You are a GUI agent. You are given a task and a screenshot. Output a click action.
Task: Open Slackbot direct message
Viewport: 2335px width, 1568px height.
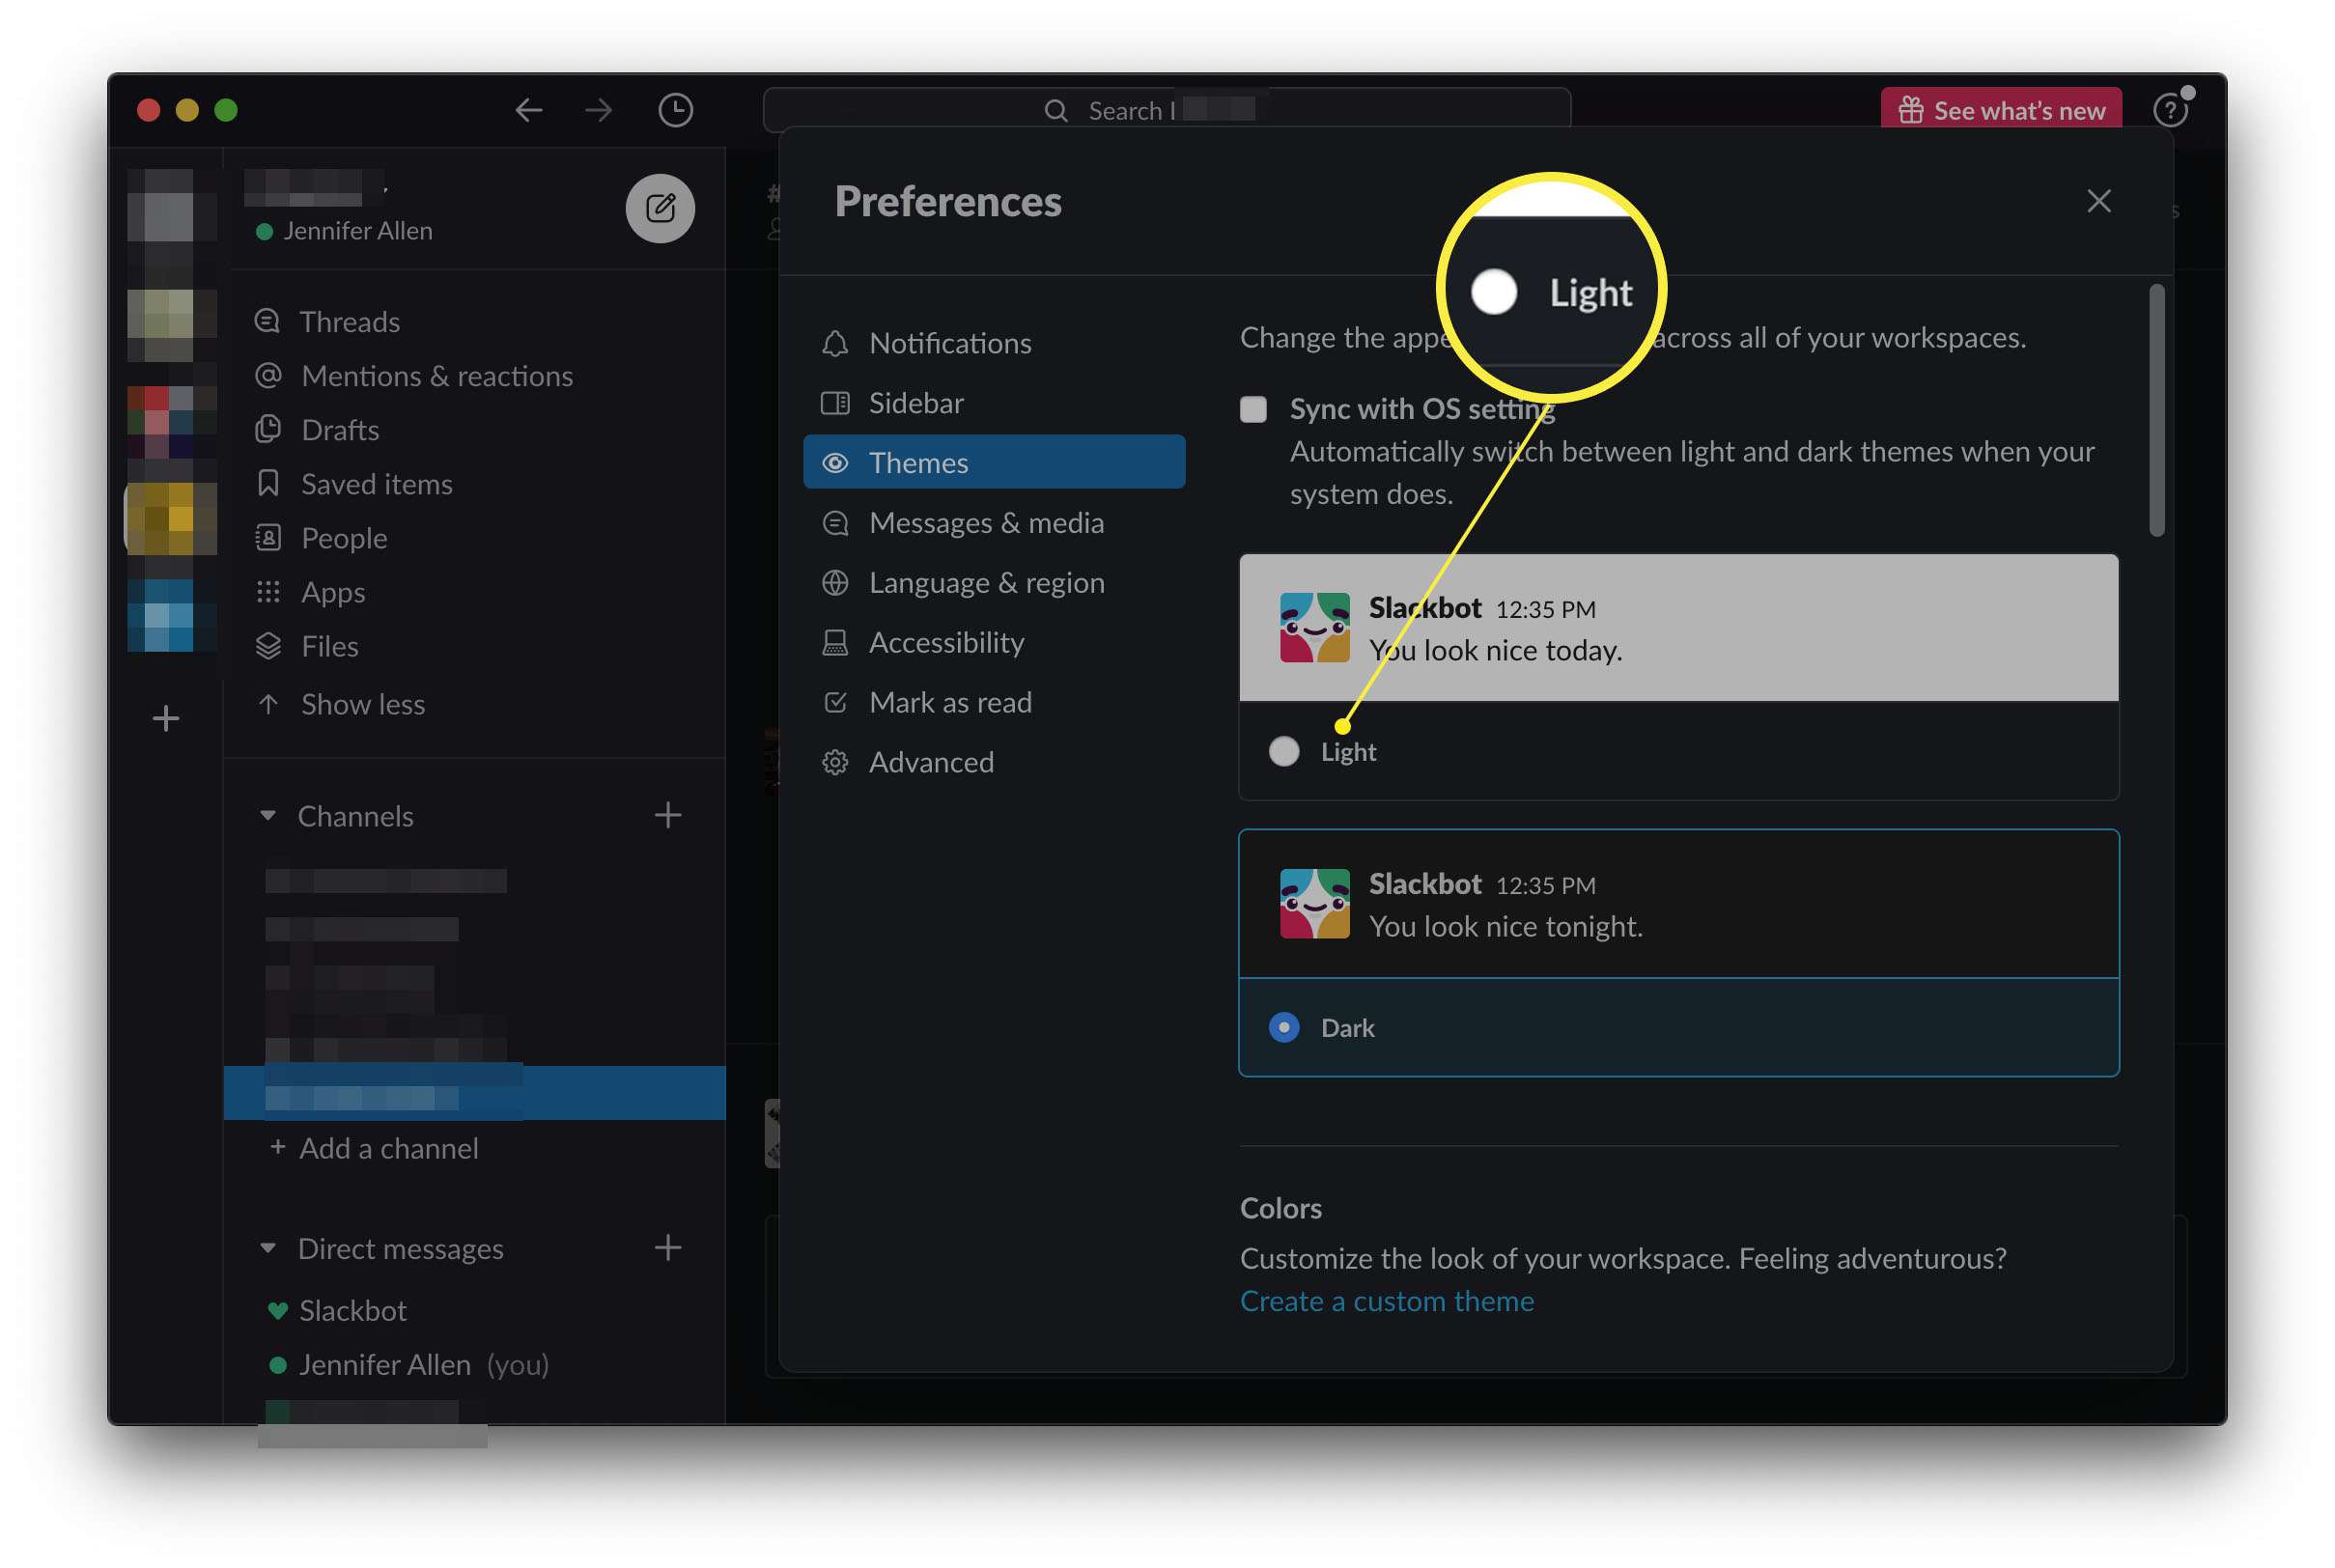coord(352,1310)
